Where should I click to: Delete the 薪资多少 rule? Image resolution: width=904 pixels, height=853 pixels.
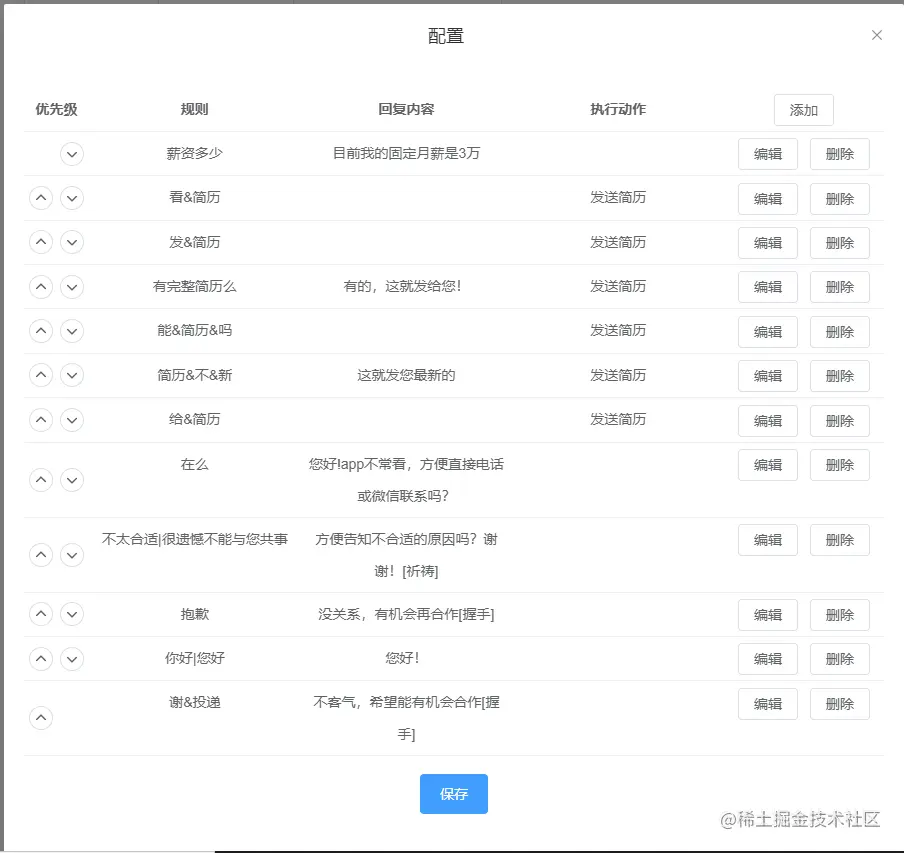839,154
